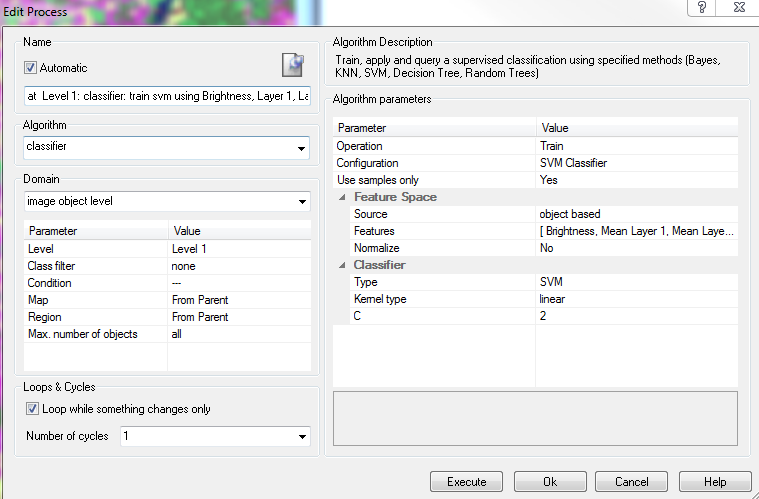The width and height of the screenshot is (759, 499).
Task: Click the Cancel button
Action: tap(632, 482)
